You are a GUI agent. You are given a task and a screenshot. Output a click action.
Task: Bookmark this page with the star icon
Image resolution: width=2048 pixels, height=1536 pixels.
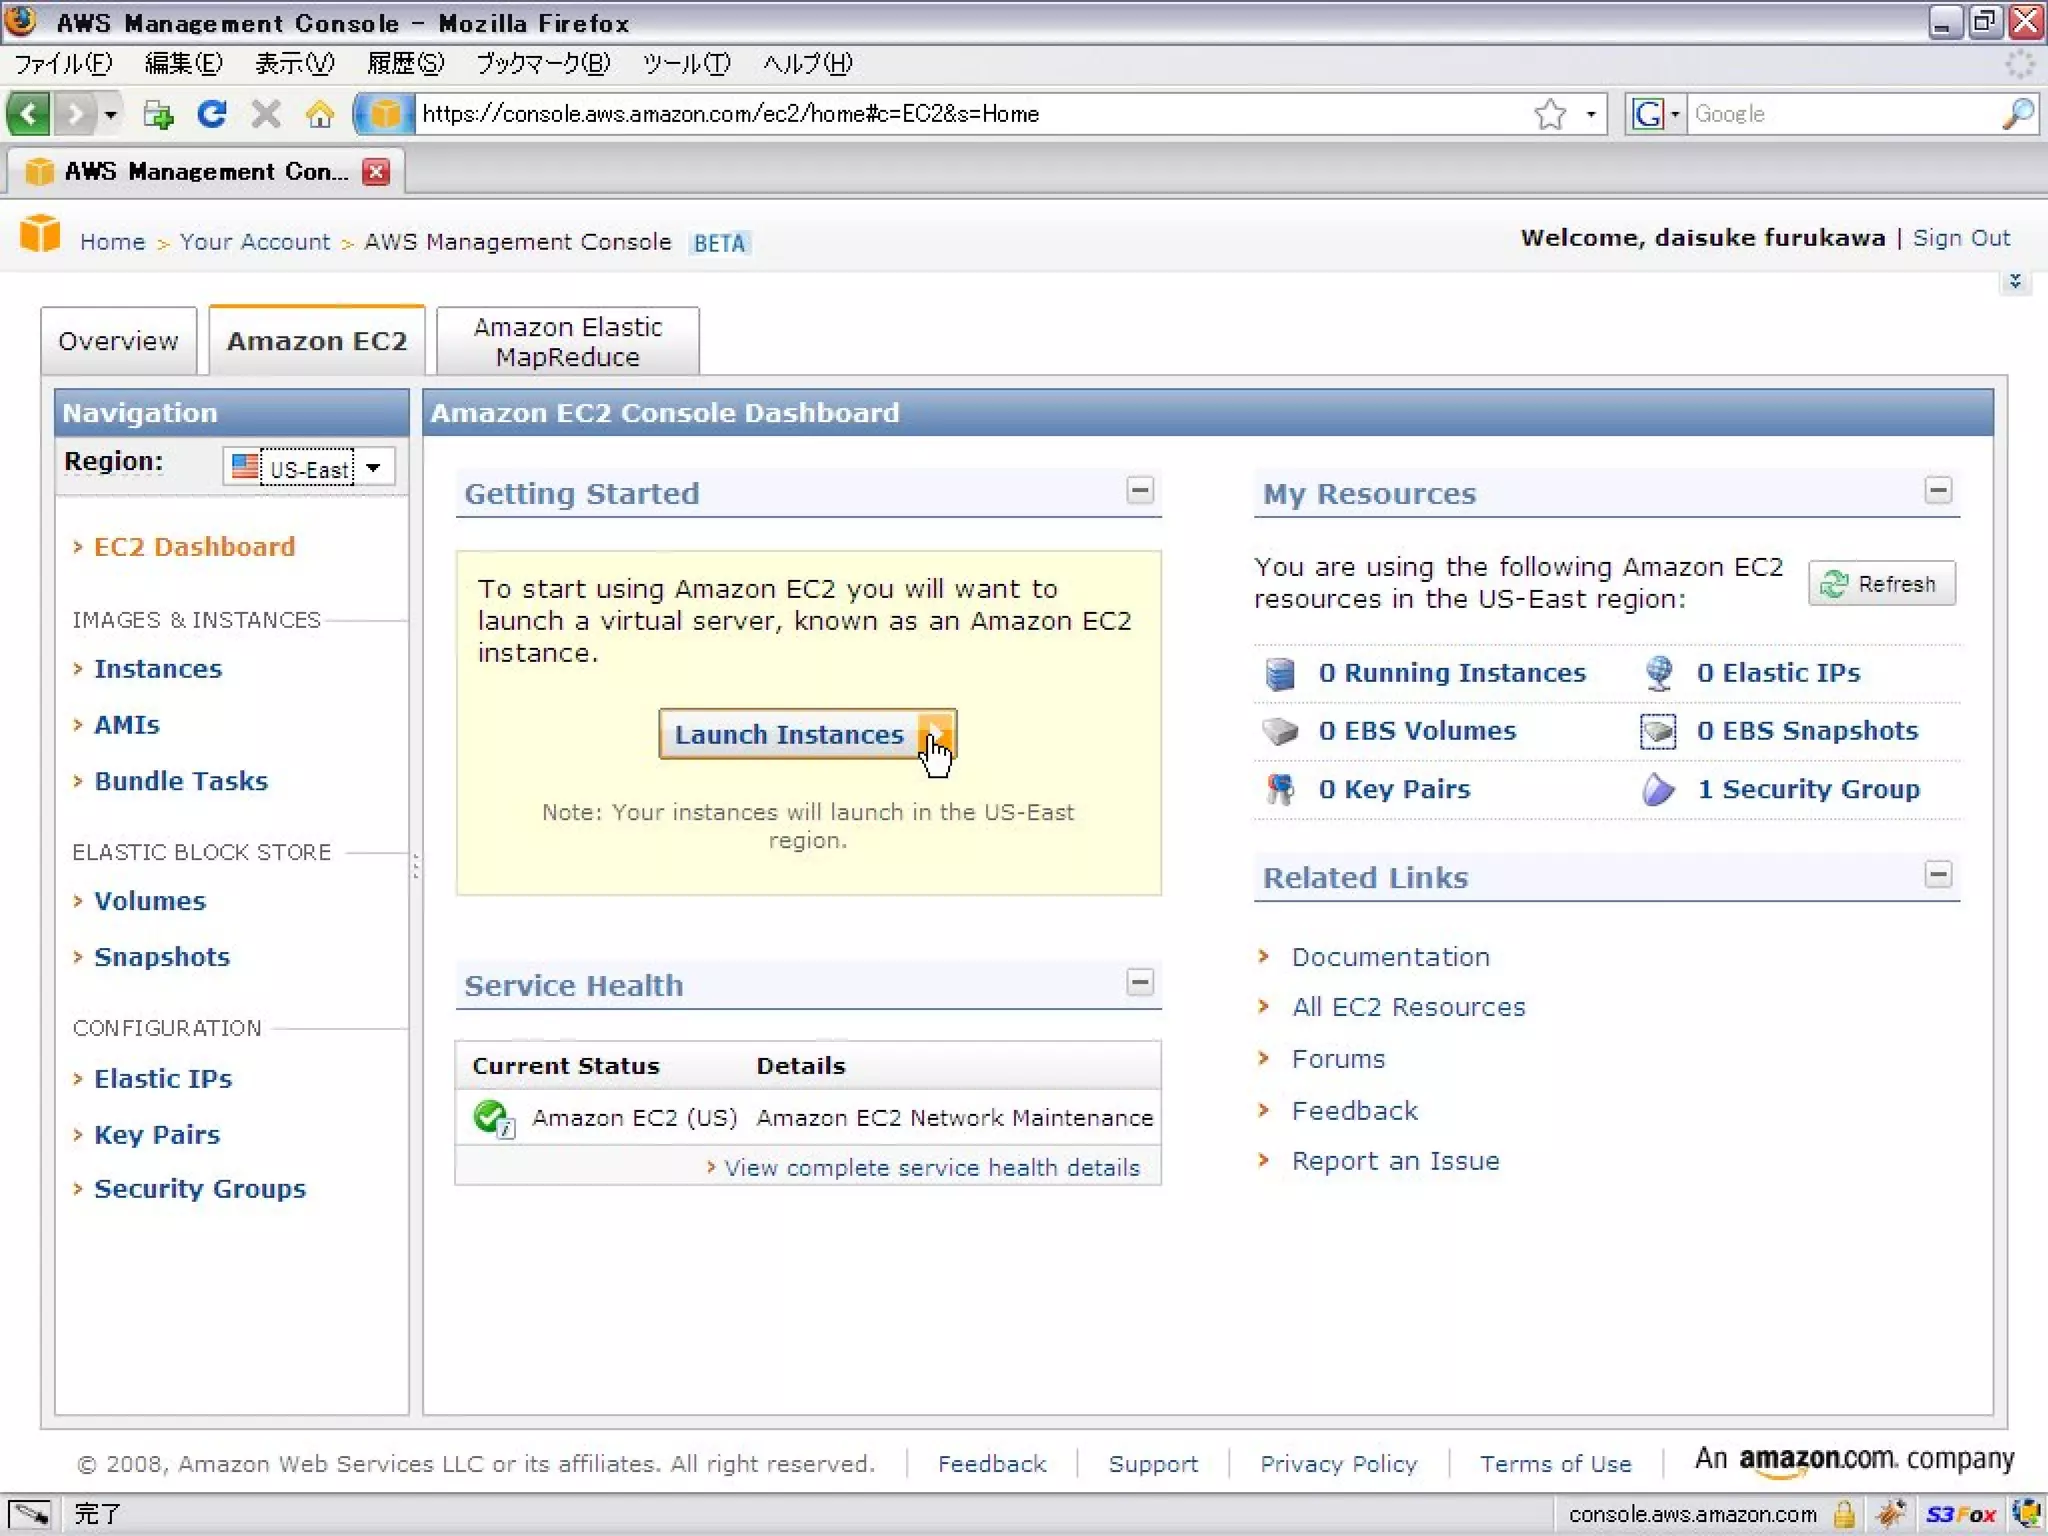click(1550, 114)
